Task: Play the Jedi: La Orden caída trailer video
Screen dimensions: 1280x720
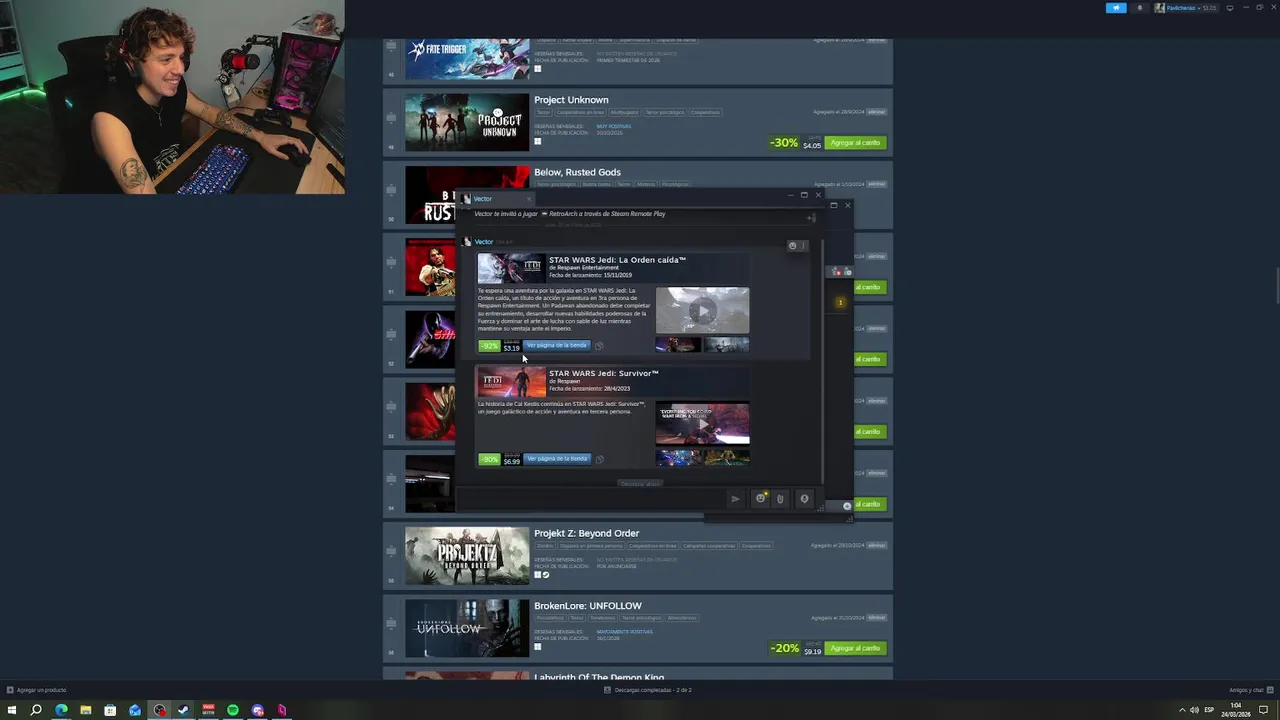Action: (702, 310)
